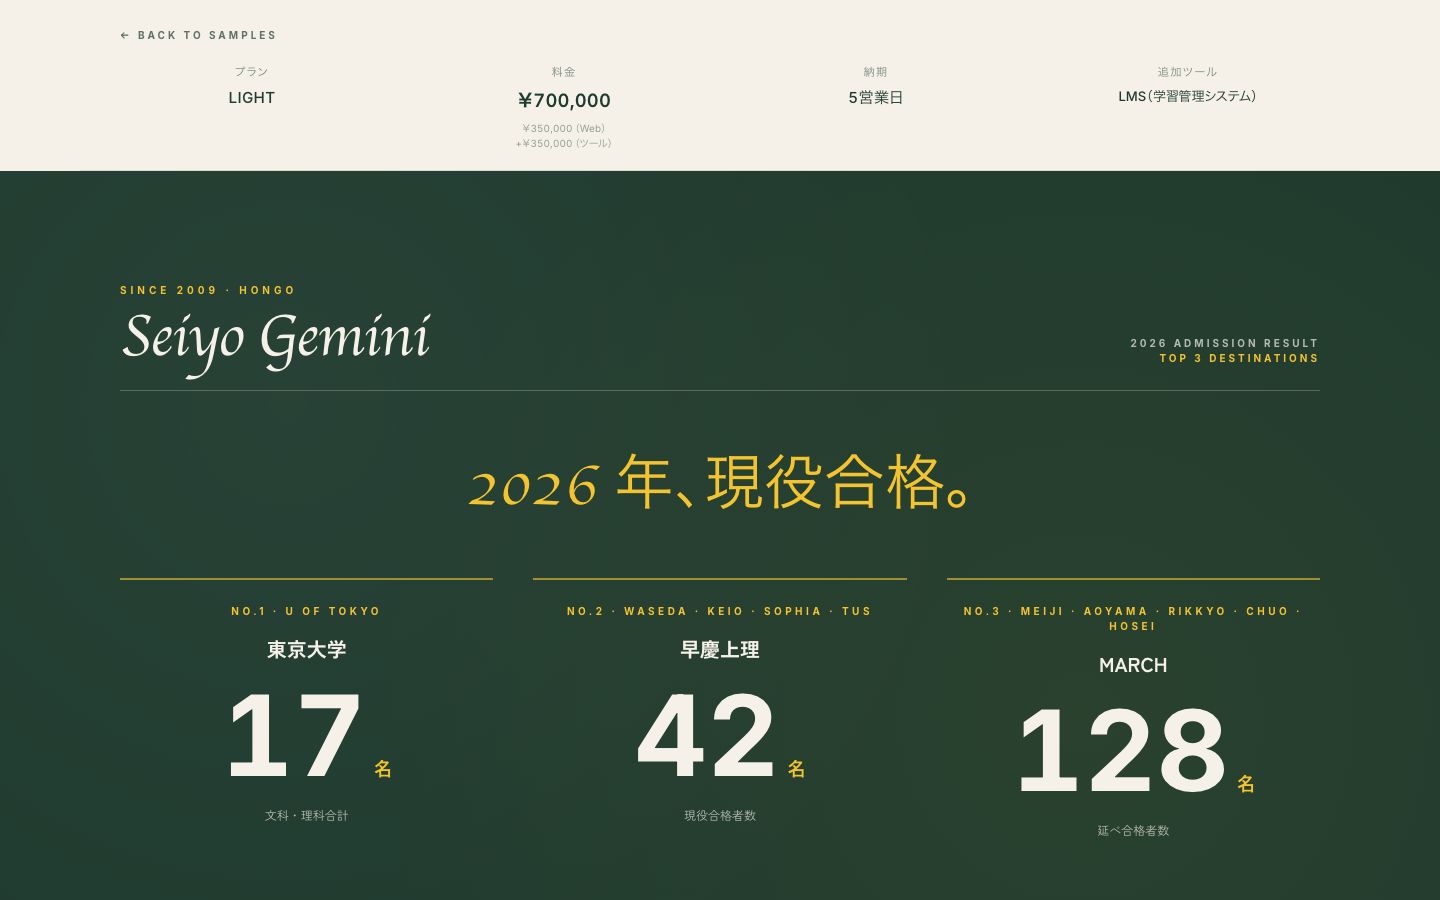Click the 追加ツール column heading

click(1188, 71)
